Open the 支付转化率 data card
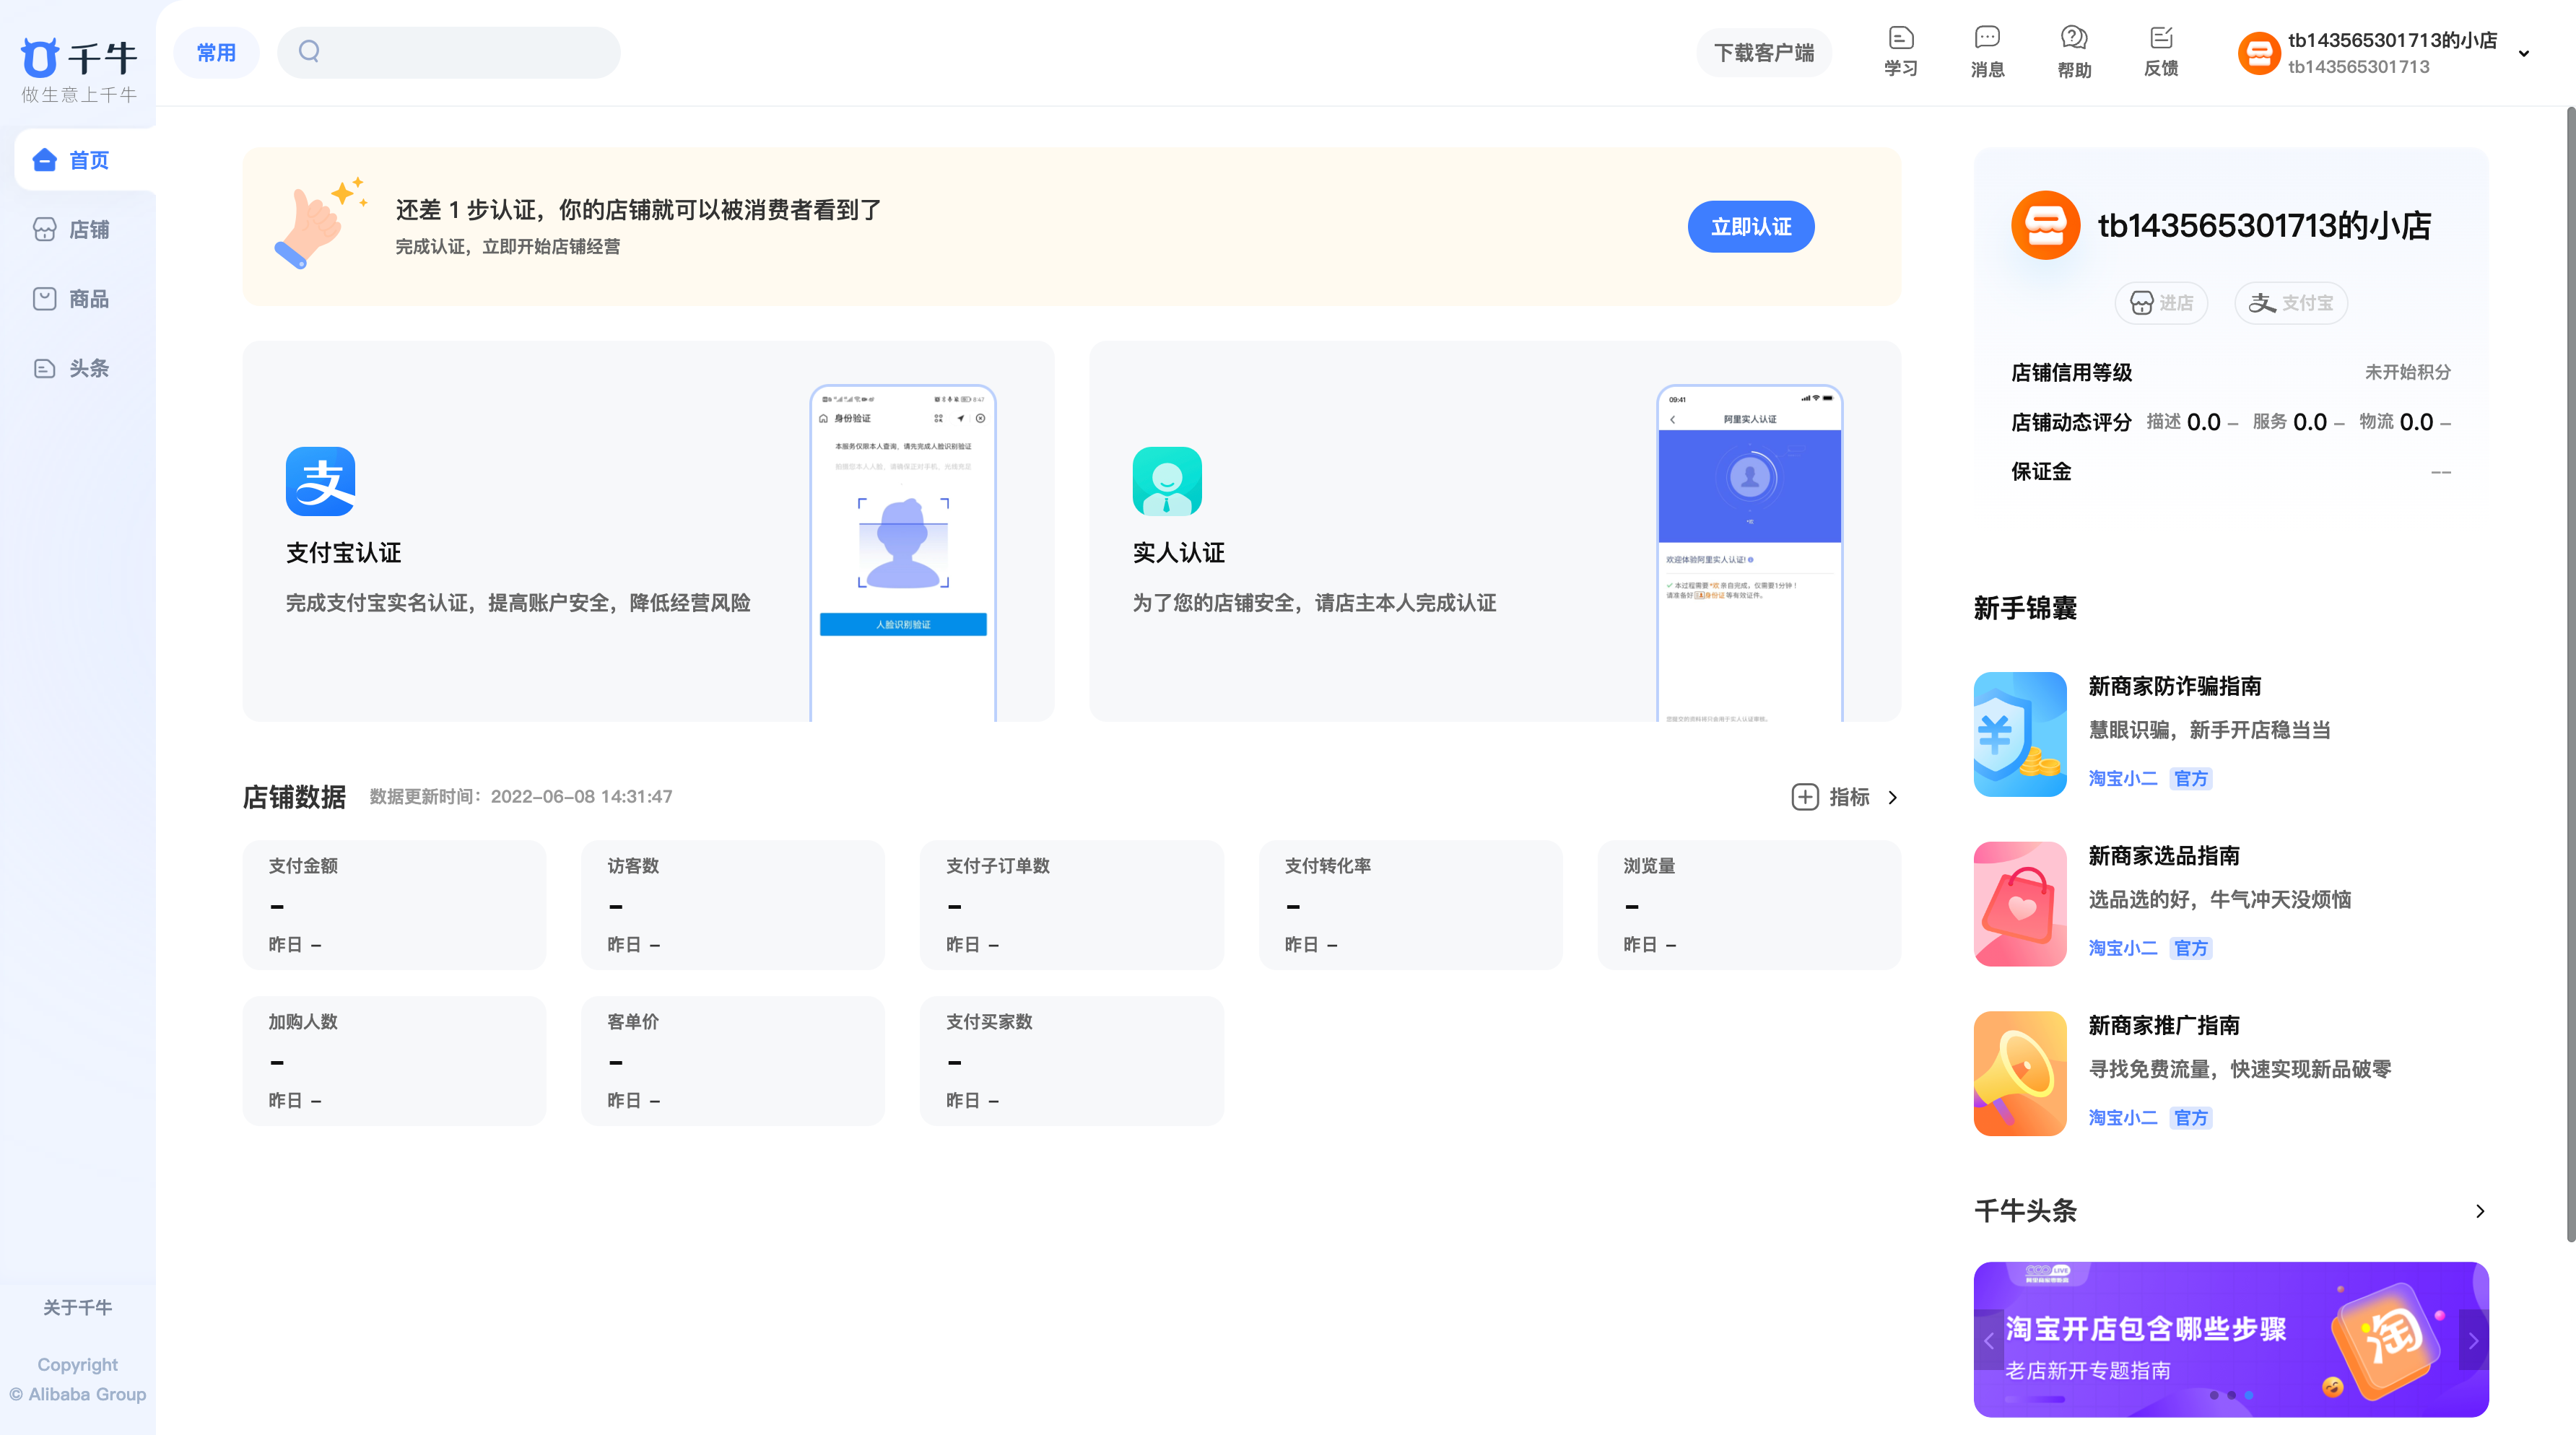This screenshot has width=2576, height=1435. pyautogui.click(x=1411, y=904)
